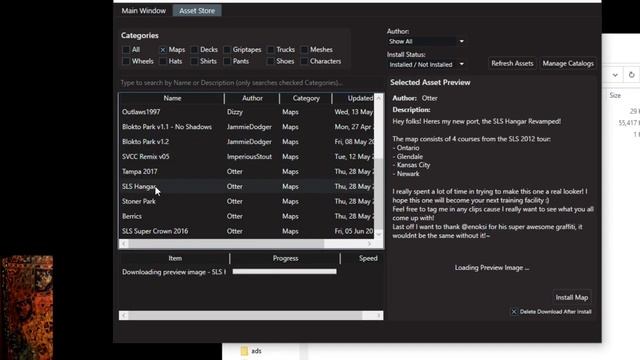Click asset list scroll right arrow

click(x=369, y=244)
